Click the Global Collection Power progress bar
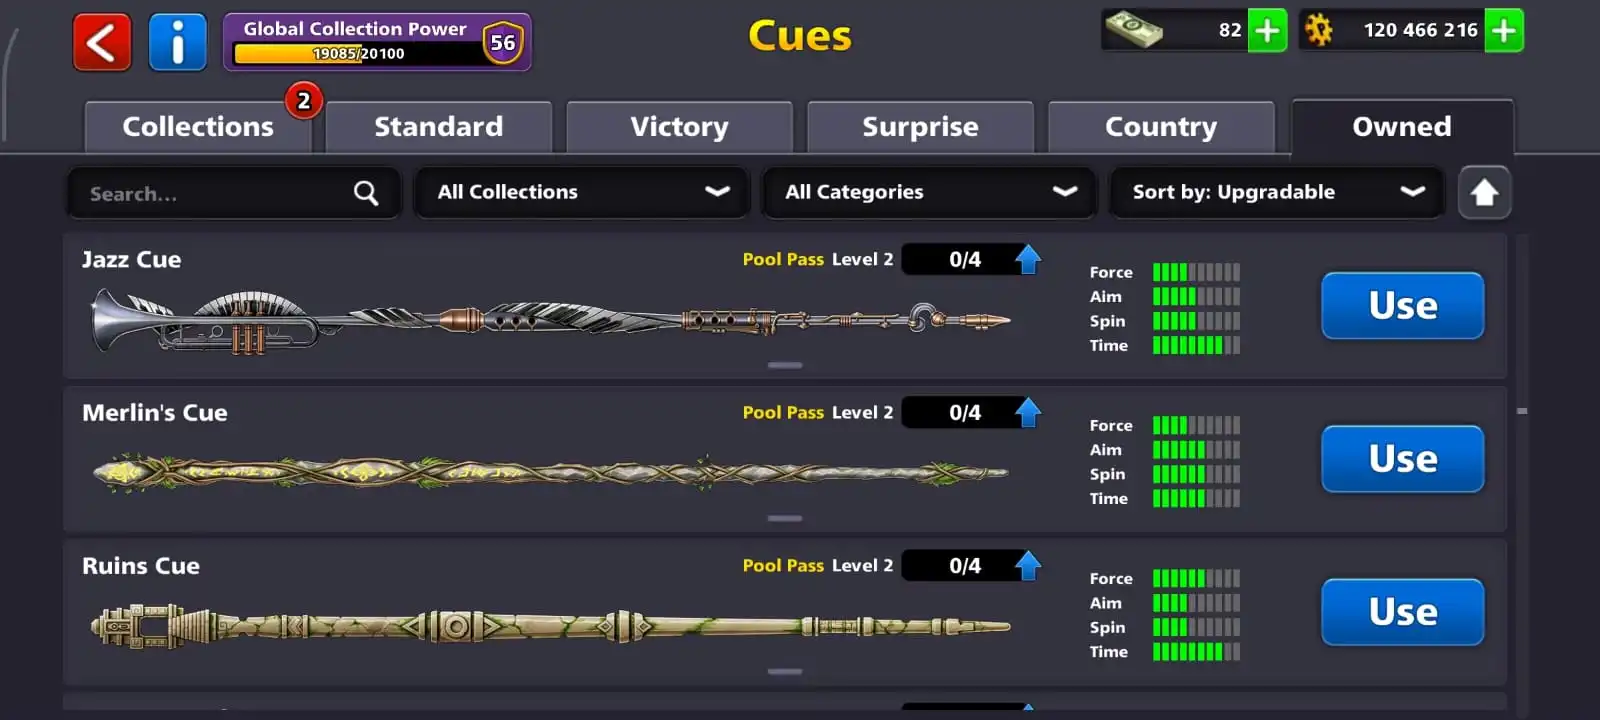 pyautogui.click(x=358, y=54)
